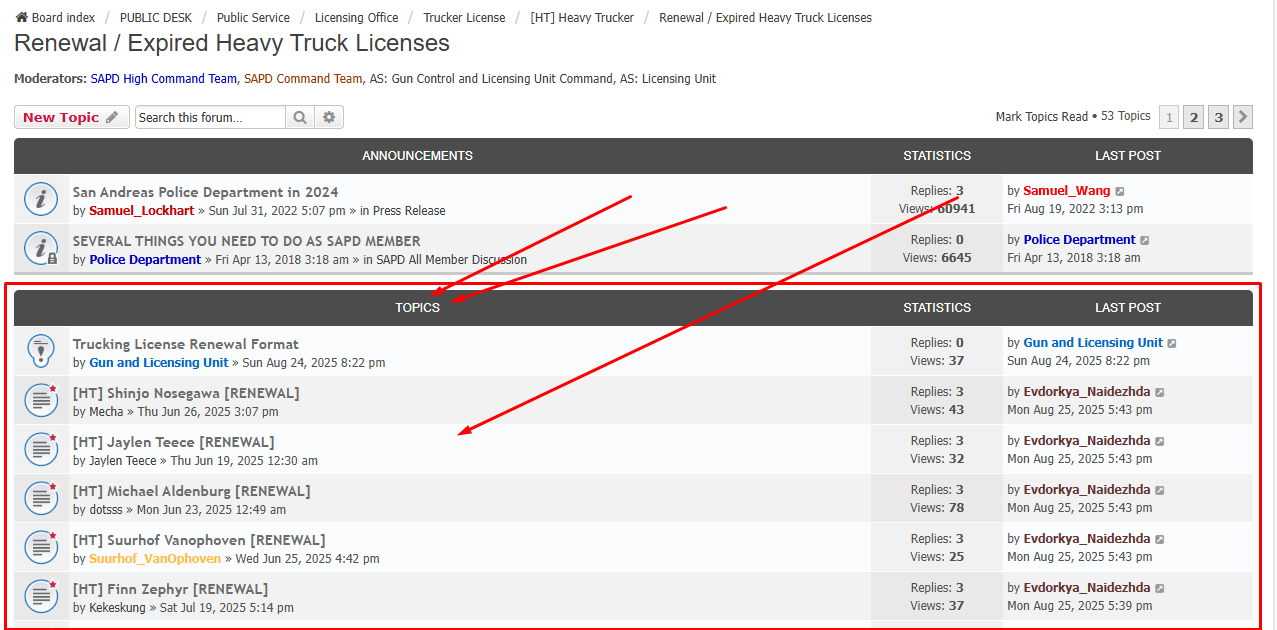1277x630 pixels.
Task: Click topic icon for Jaylen Teece row
Action: [40, 449]
